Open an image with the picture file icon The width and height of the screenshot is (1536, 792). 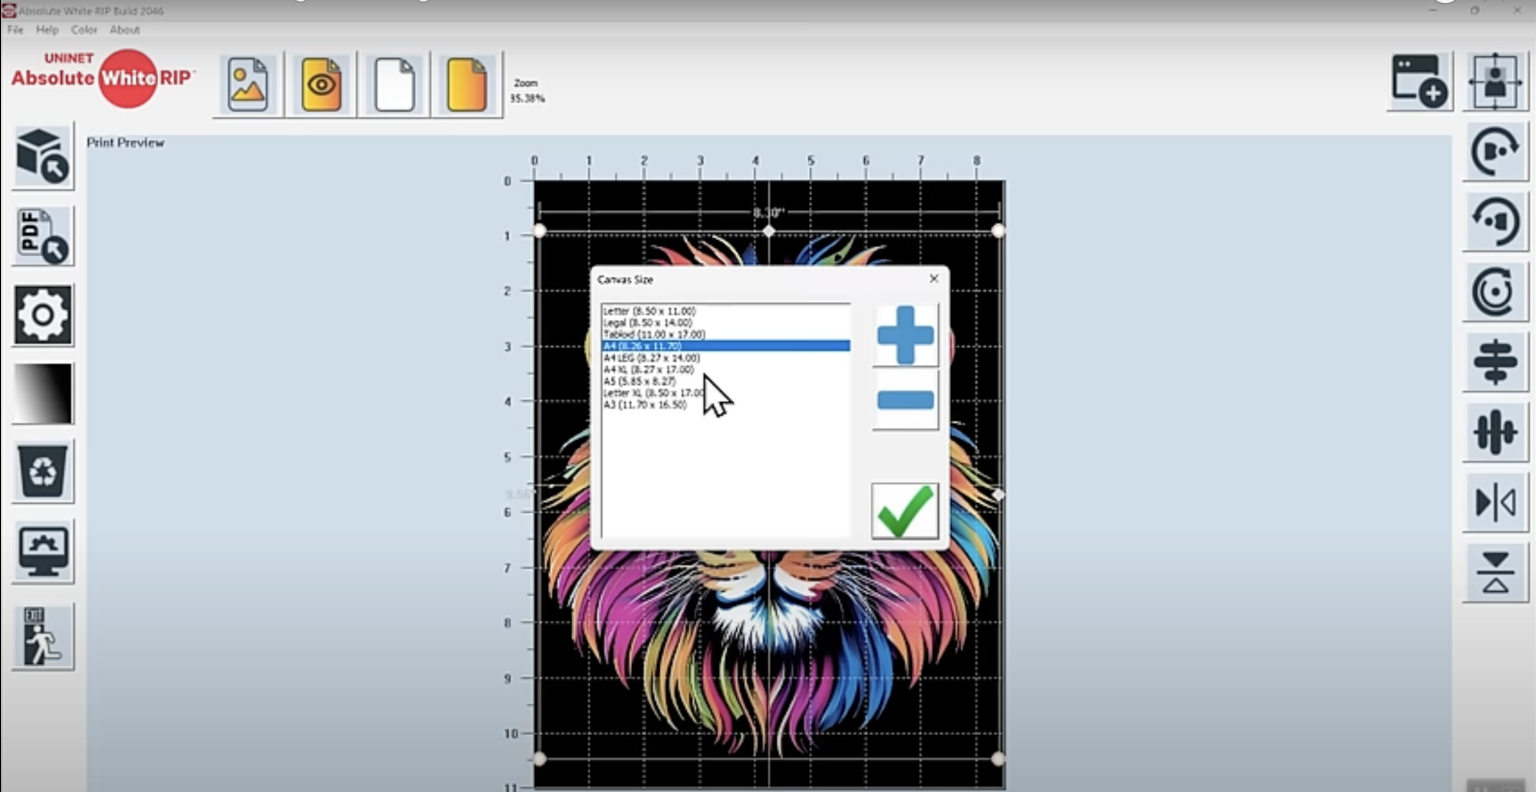click(x=246, y=84)
